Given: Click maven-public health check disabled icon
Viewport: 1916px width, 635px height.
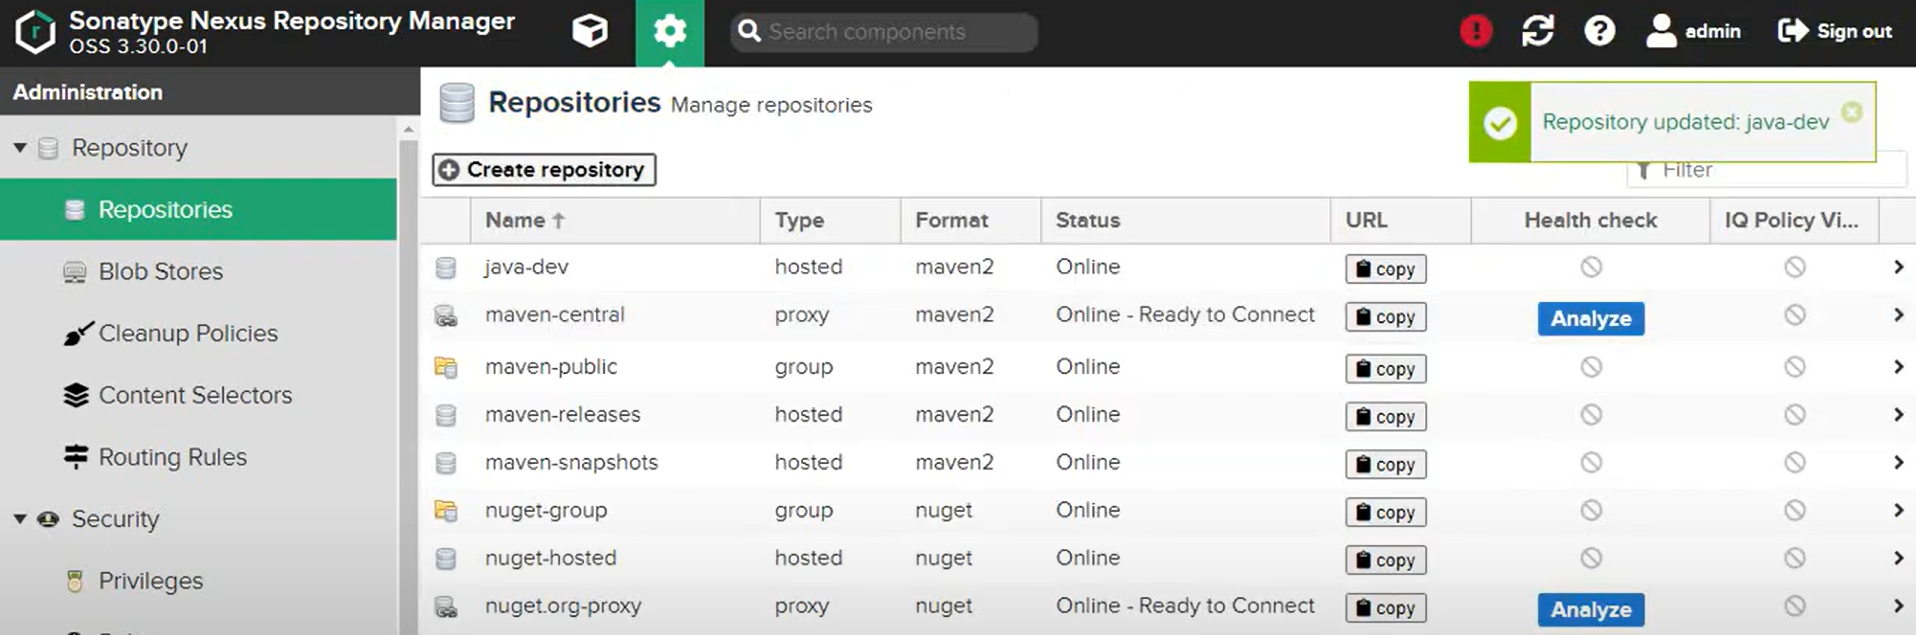Looking at the screenshot, I should click(x=1591, y=367).
